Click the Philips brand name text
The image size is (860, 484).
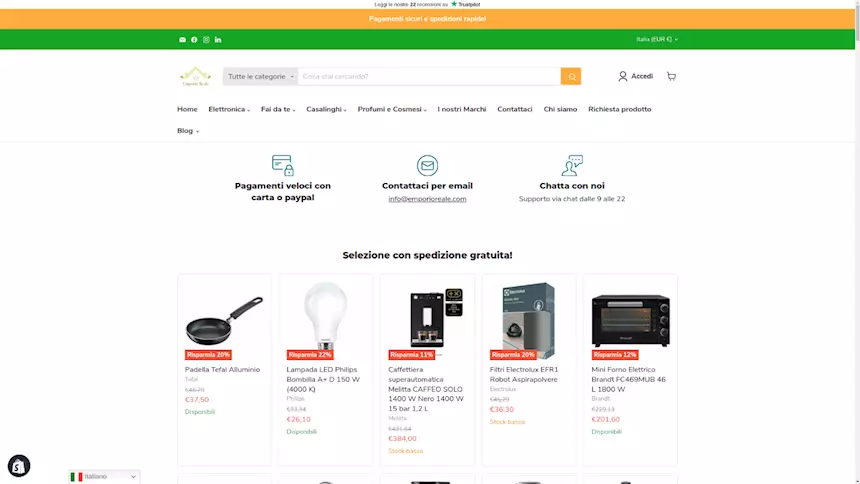coord(295,399)
